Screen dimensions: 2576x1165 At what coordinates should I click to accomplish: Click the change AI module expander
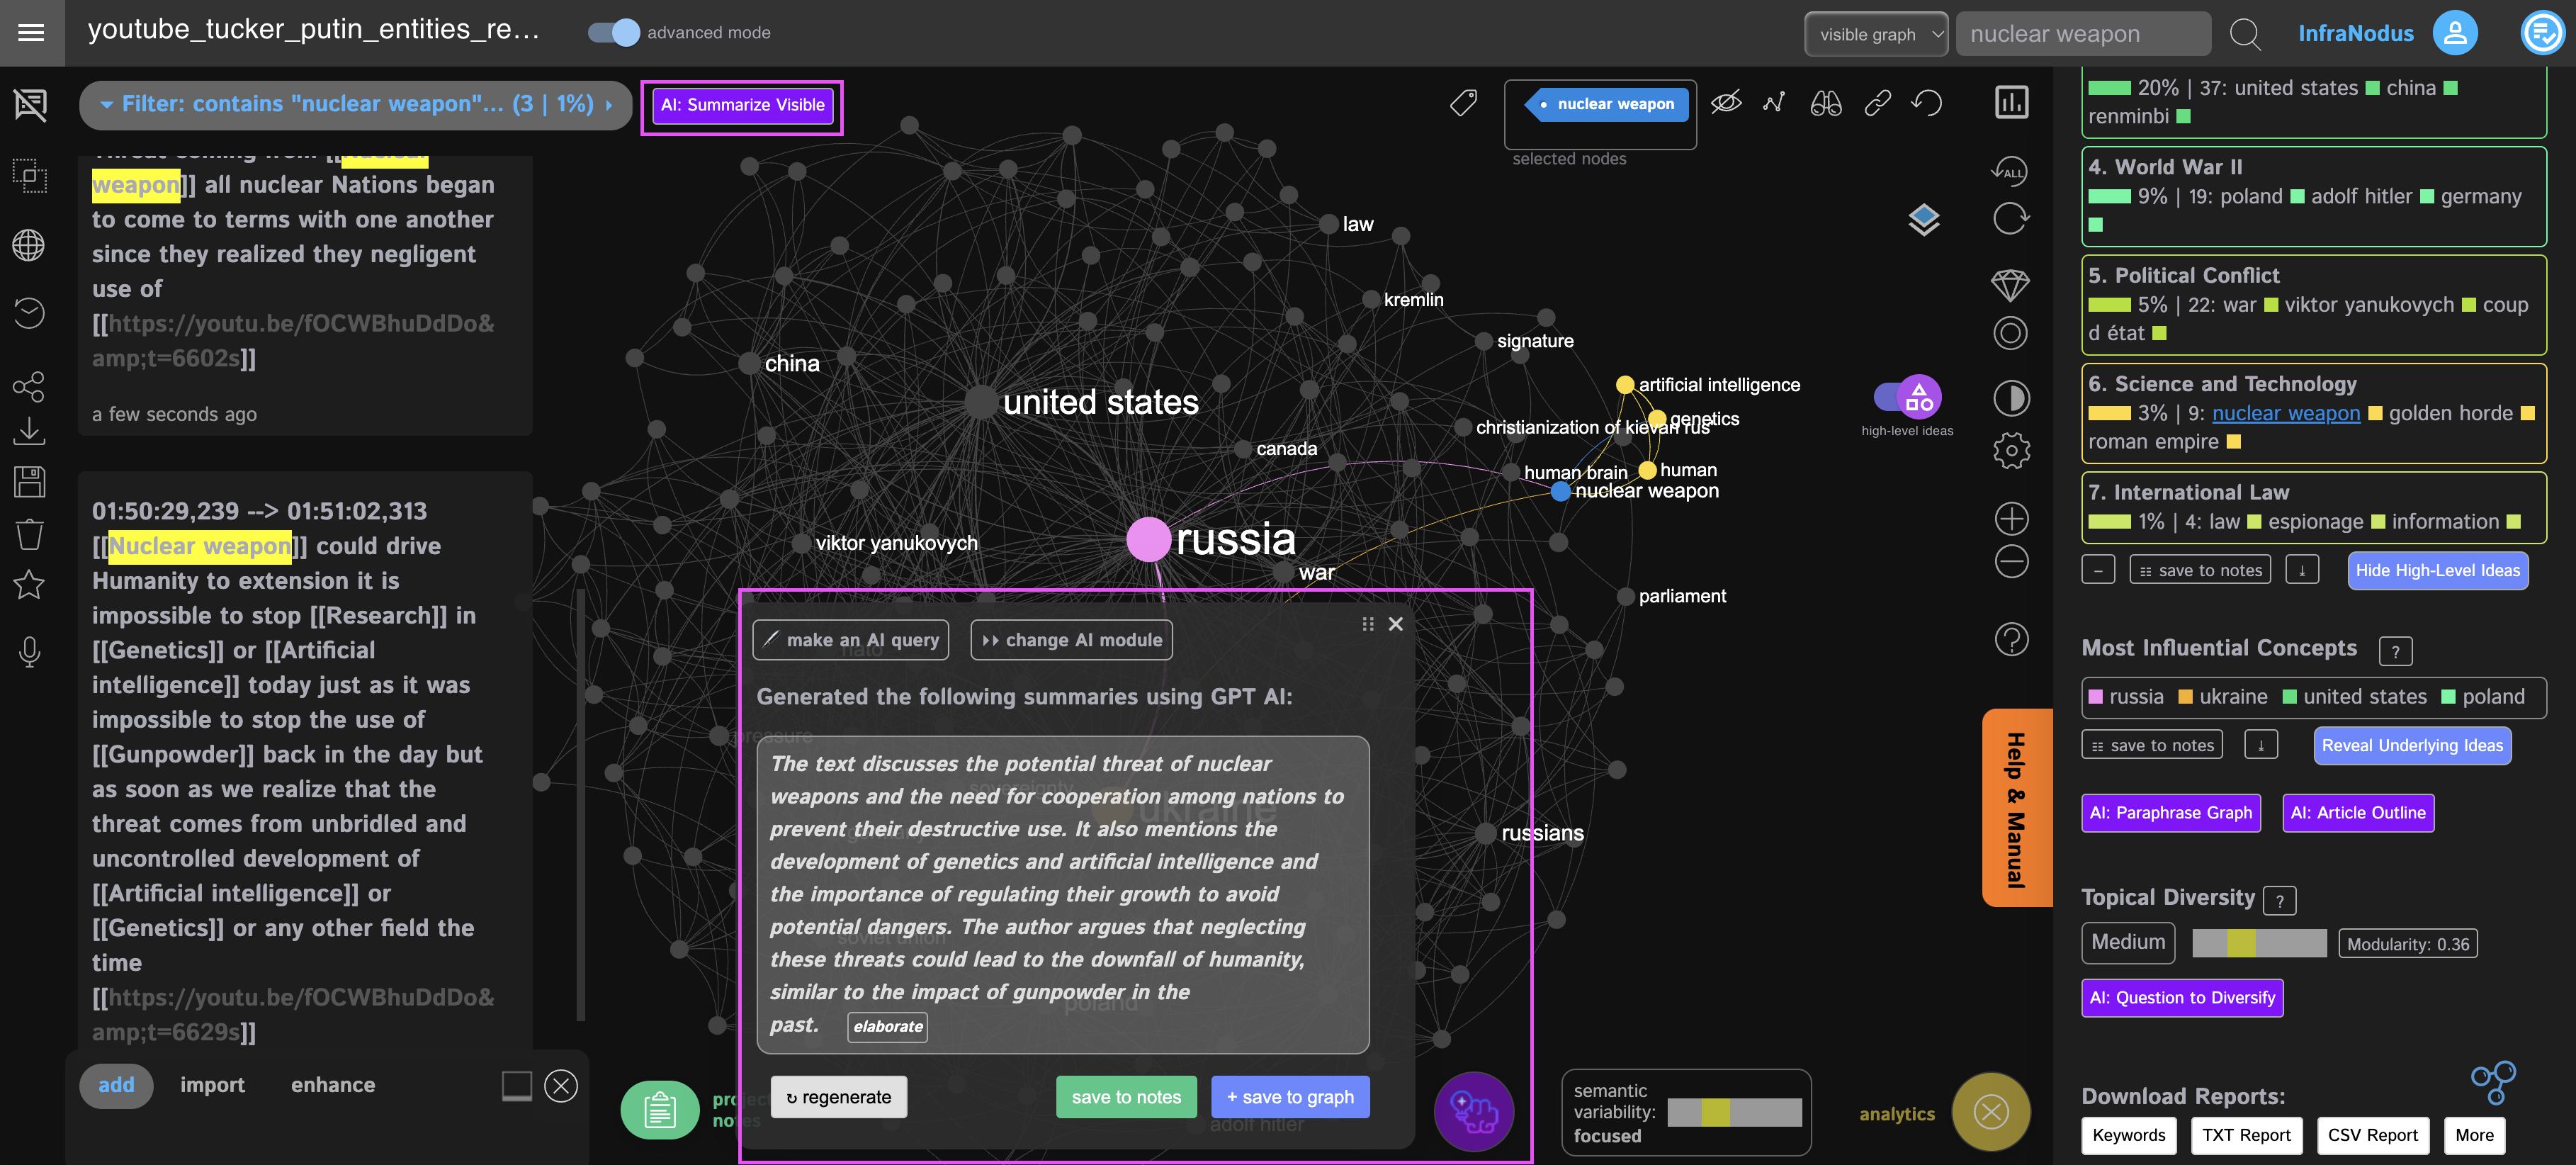[1071, 640]
